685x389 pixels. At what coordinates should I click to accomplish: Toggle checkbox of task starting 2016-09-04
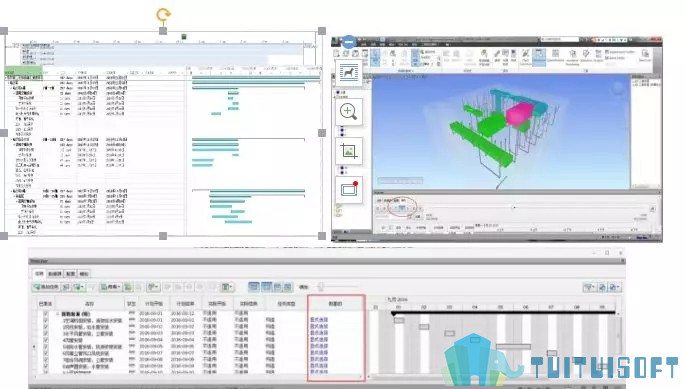click(x=46, y=340)
